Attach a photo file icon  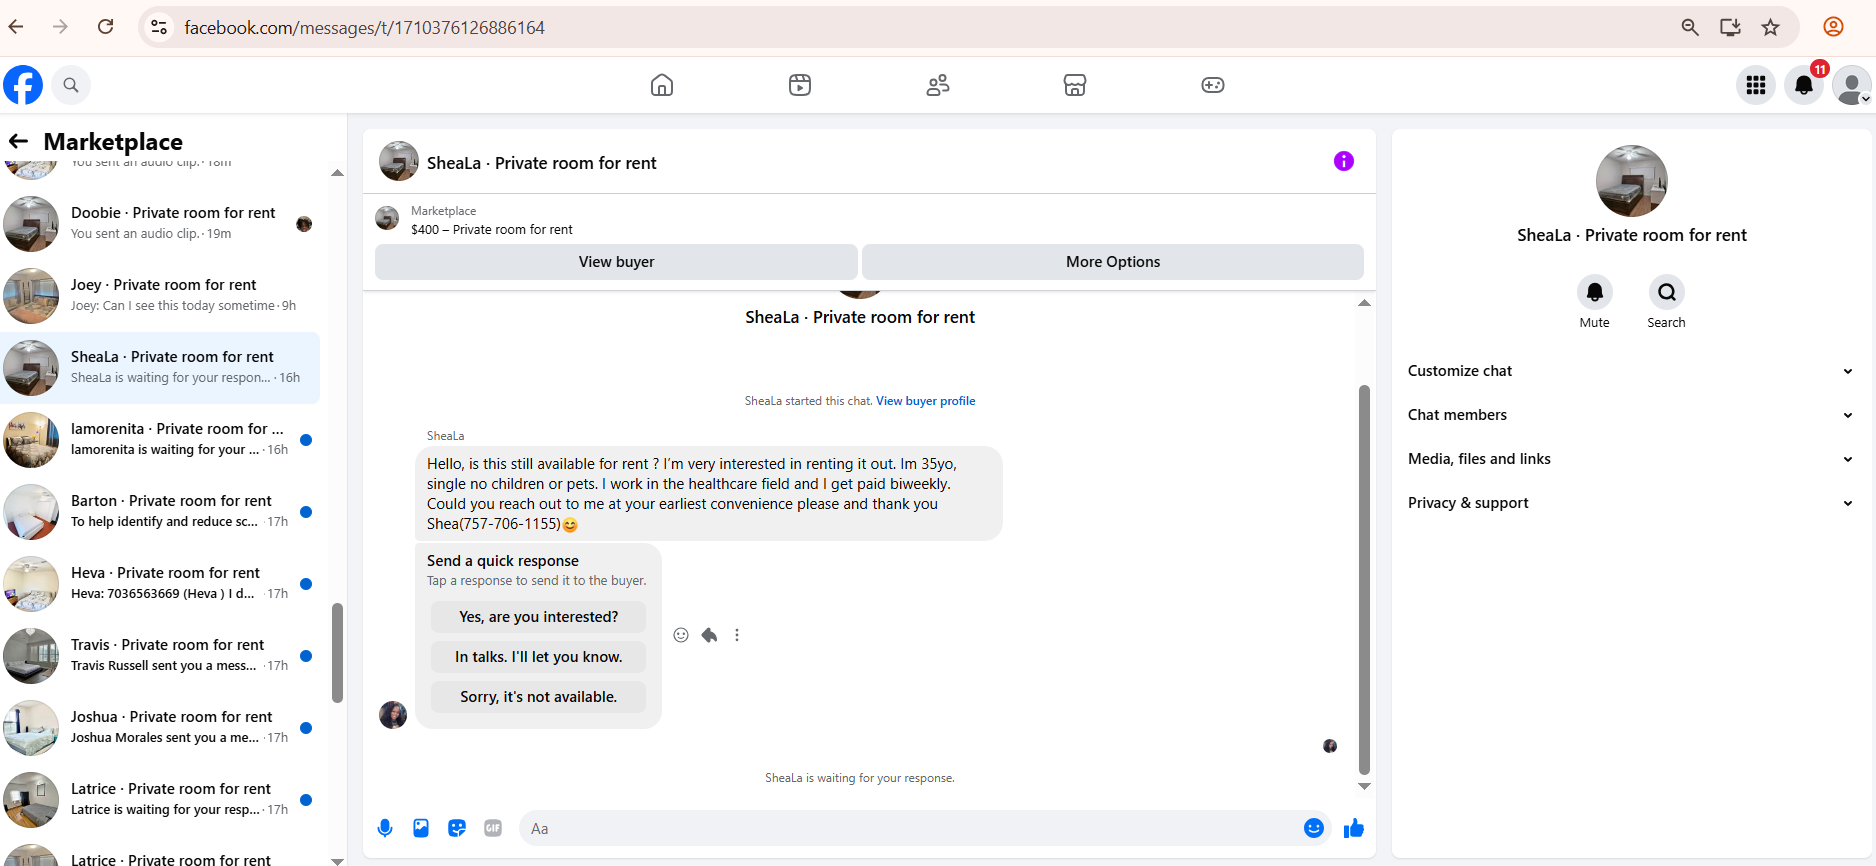[x=421, y=828]
